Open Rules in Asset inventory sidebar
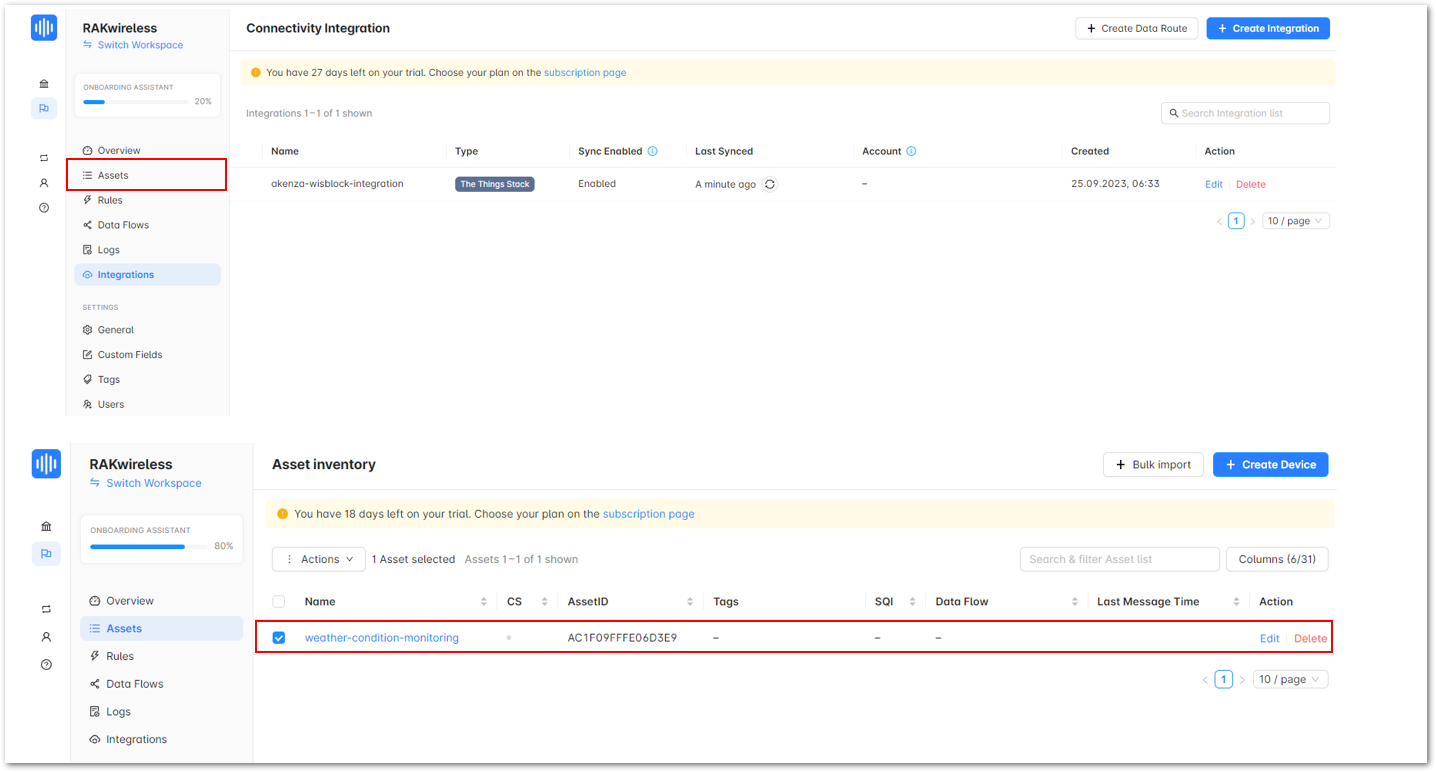Screen dimensions: 1436x772 click(161, 656)
